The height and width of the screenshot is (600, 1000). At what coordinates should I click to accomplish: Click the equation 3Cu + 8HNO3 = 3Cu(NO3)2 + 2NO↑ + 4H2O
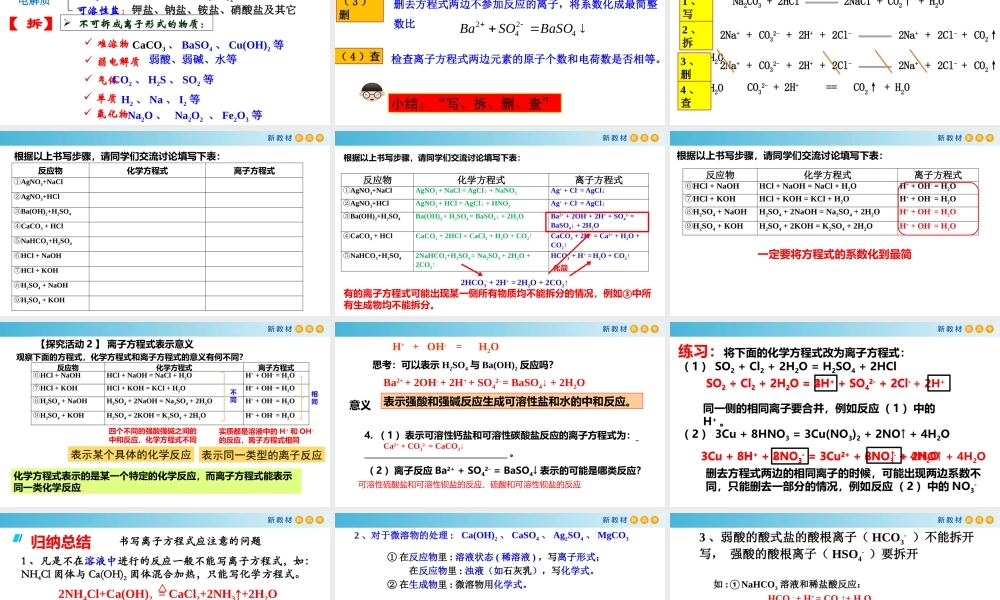[x=832, y=434]
